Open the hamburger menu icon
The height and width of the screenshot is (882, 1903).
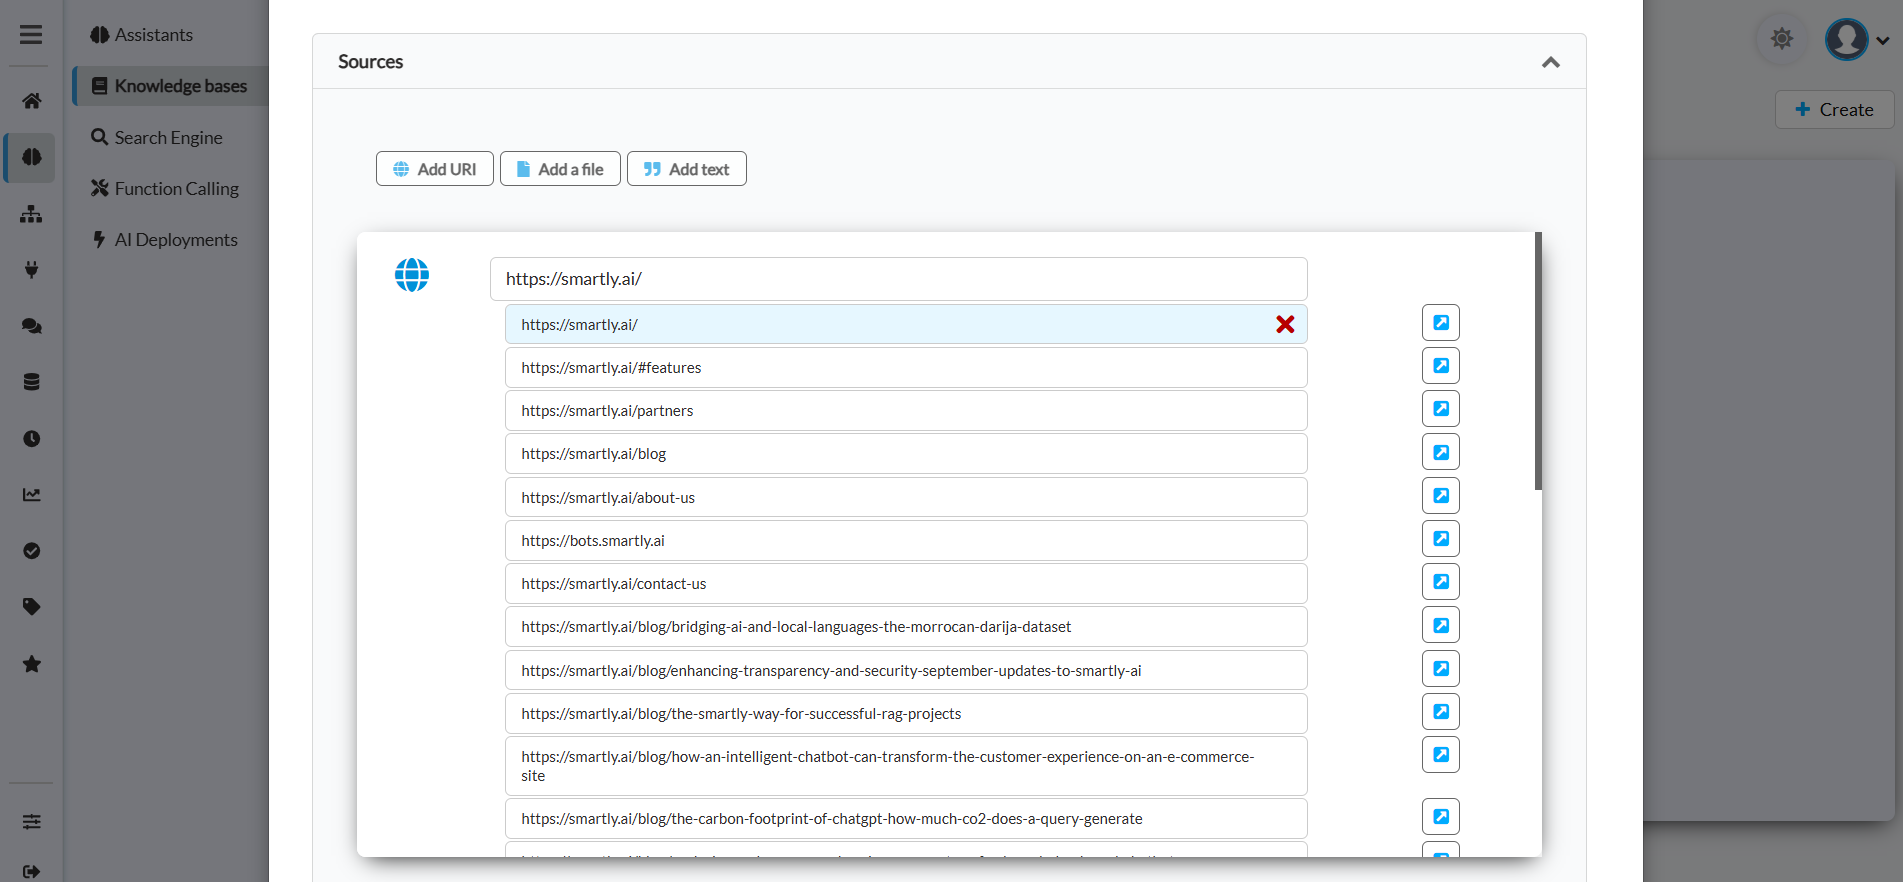click(31, 34)
